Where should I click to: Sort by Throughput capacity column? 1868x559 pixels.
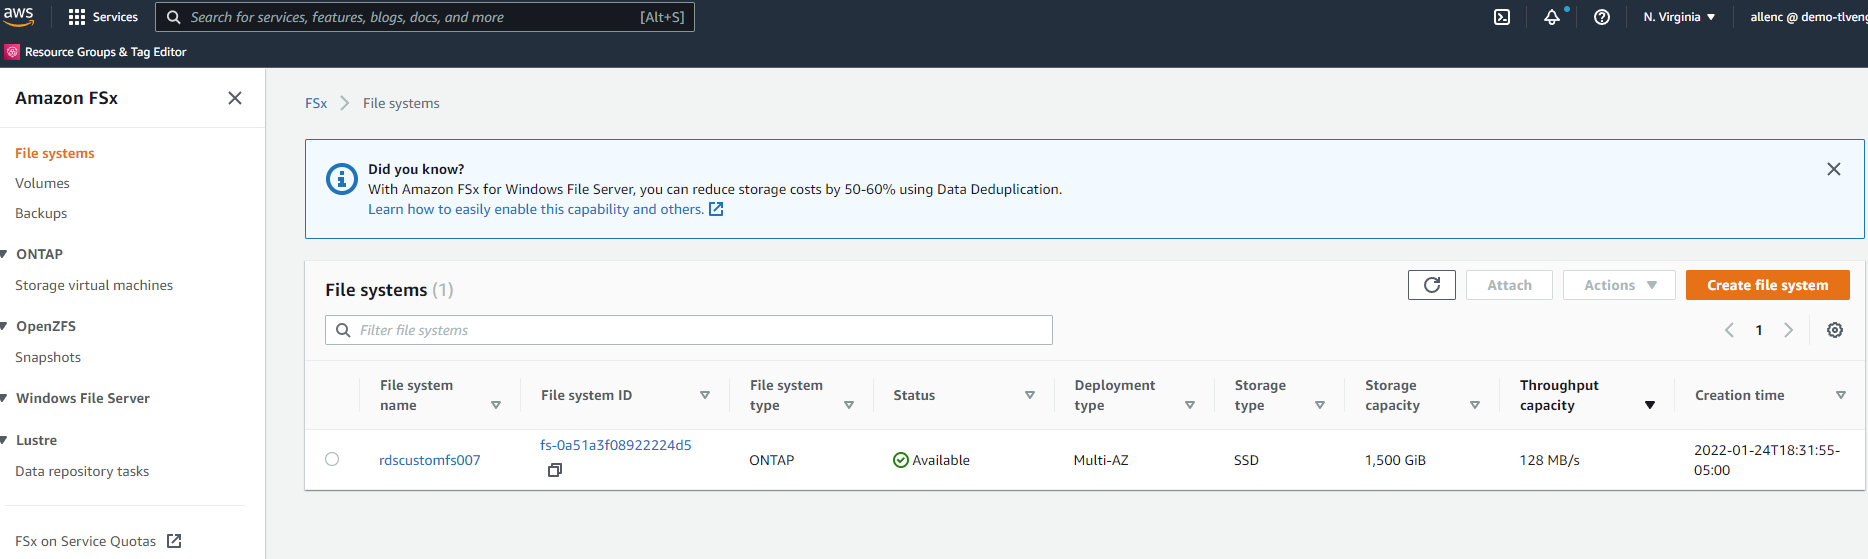tap(1649, 405)
